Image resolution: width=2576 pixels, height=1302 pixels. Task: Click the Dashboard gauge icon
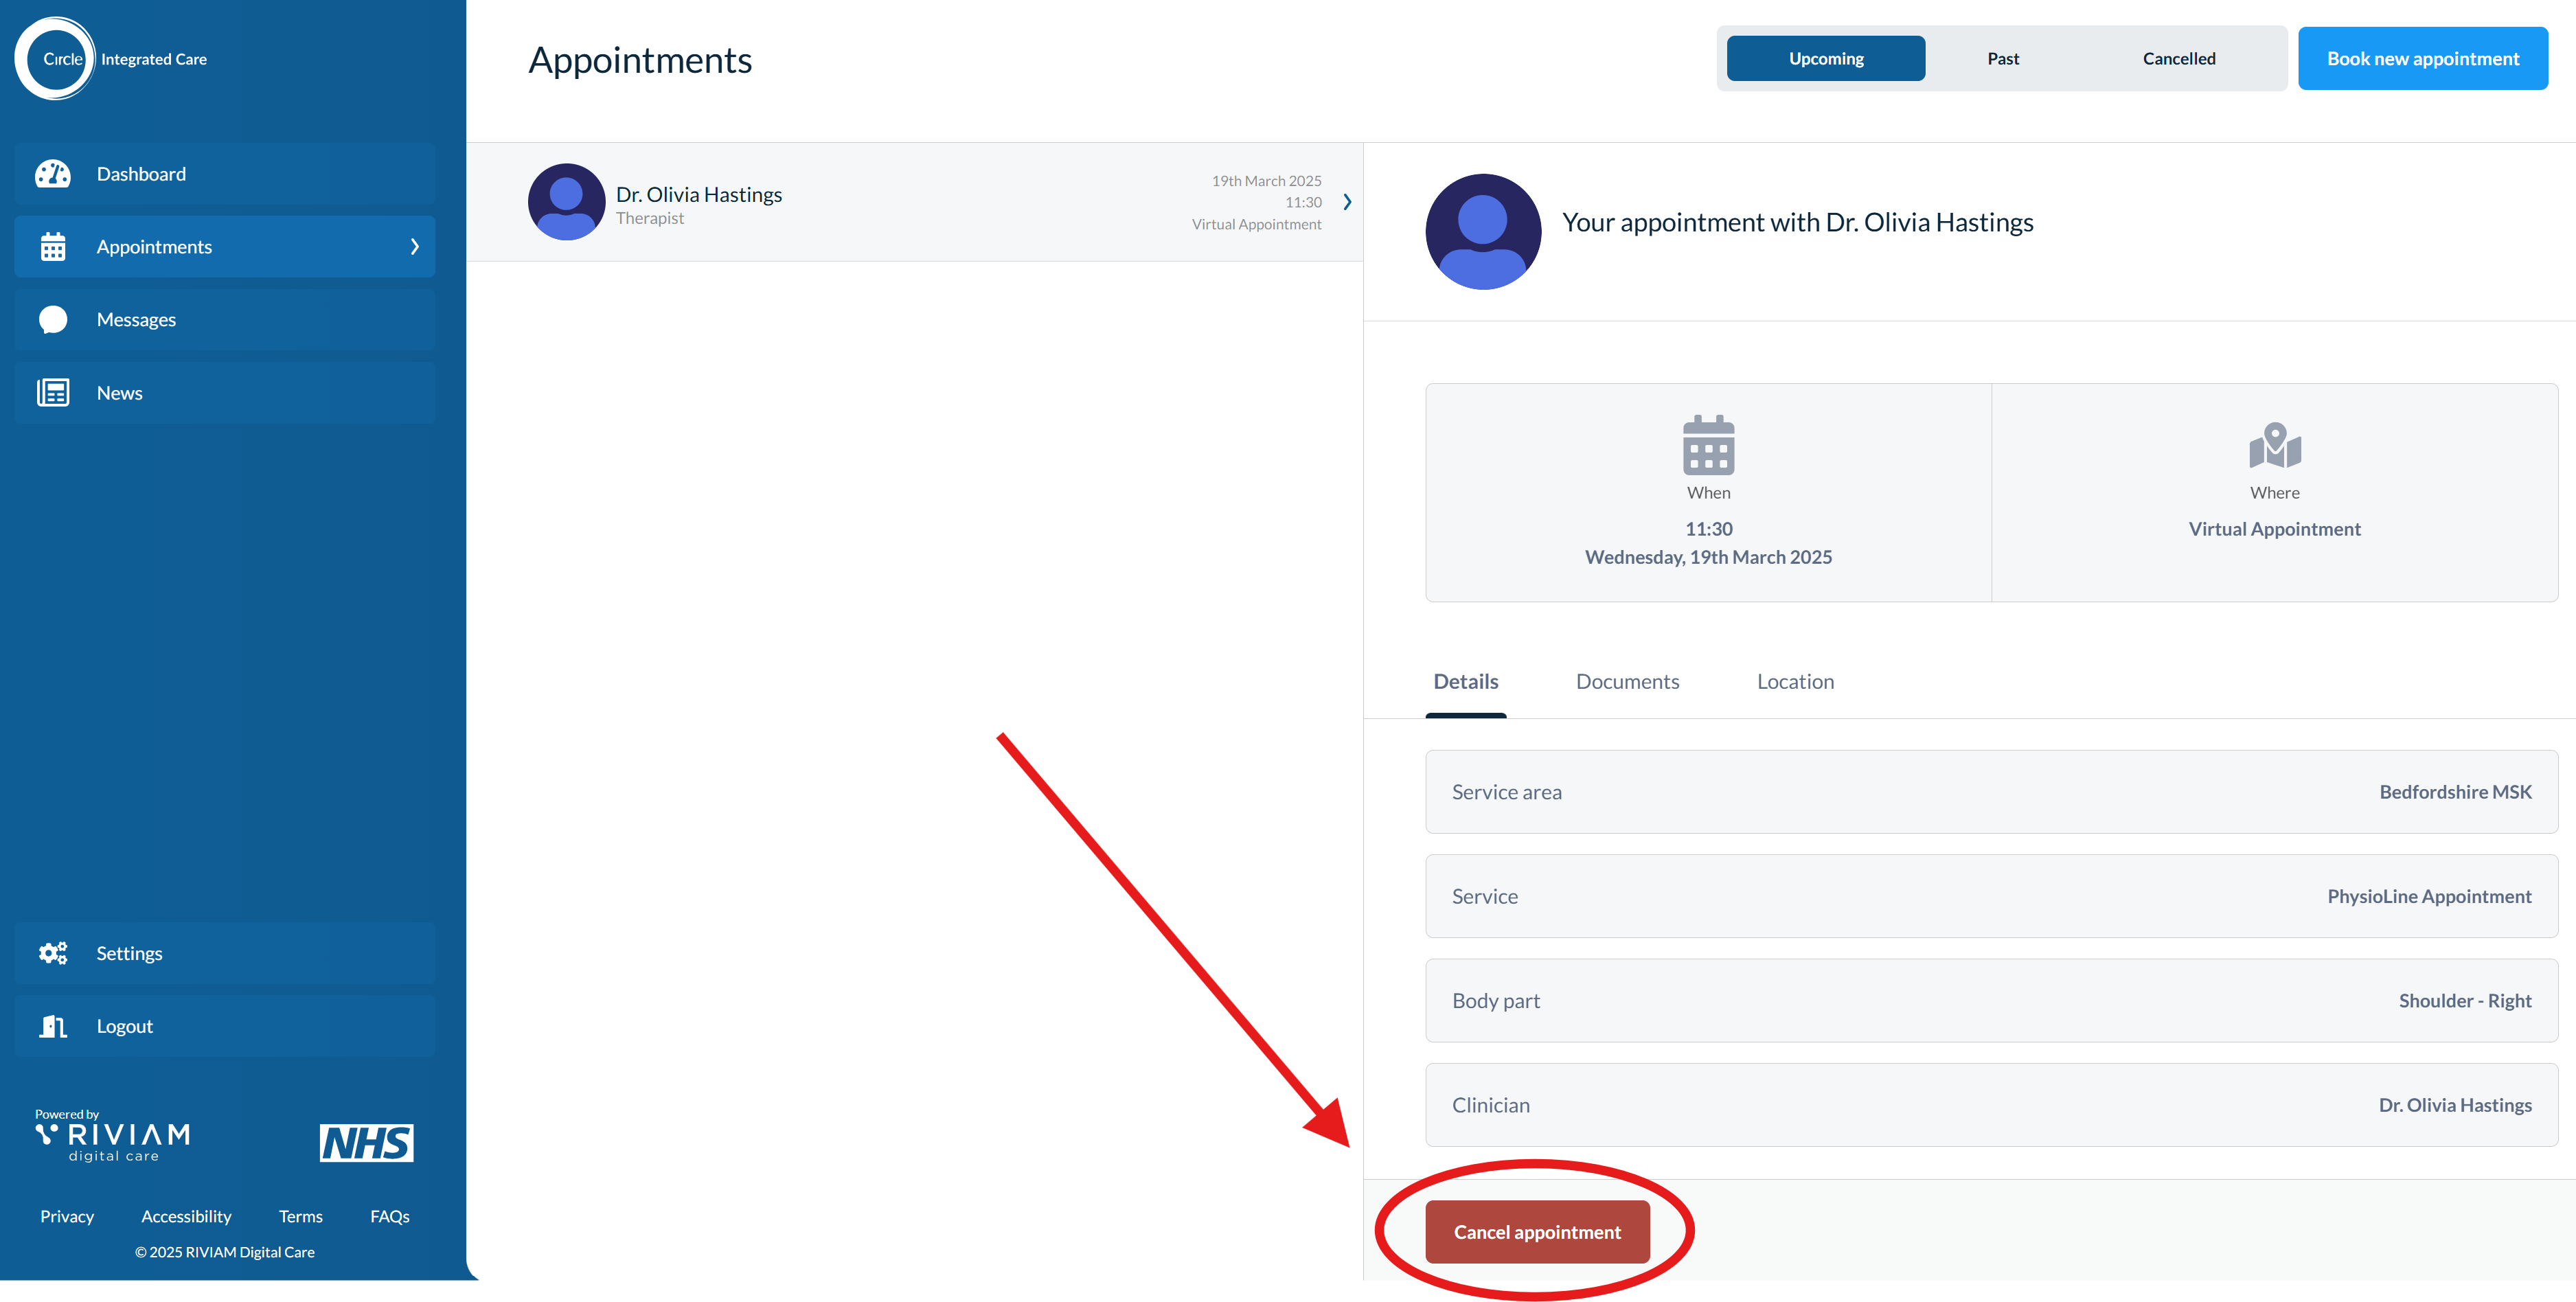click(53, 174)
